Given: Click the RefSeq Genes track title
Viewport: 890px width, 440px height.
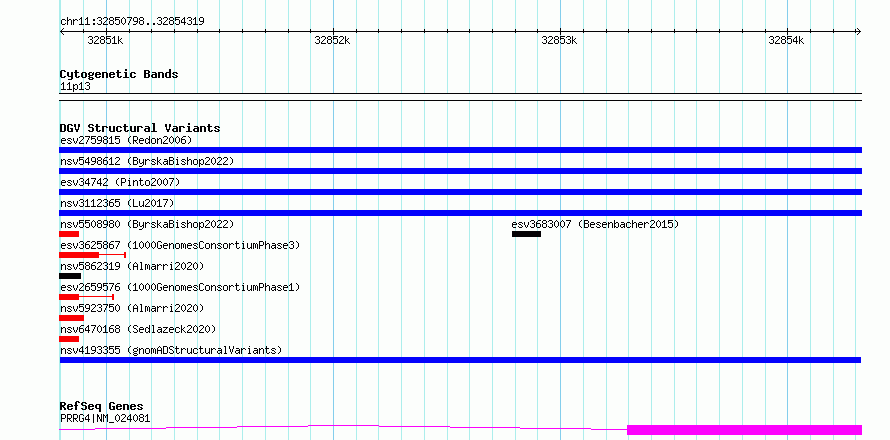Looking at the screenshot, I should coord(101,406).
